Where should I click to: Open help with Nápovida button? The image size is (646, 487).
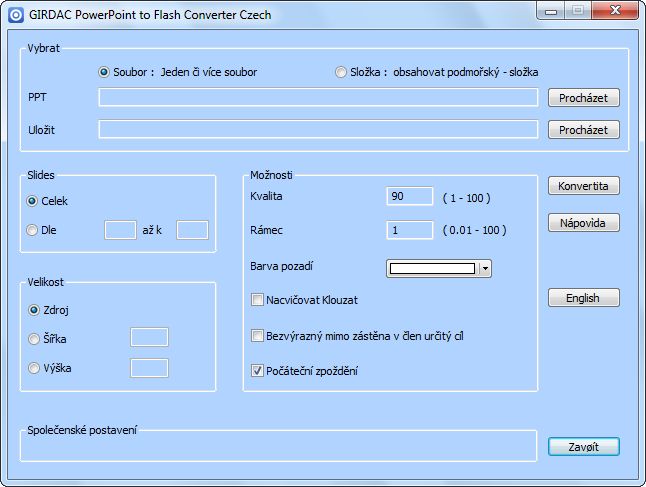(583, 223)
